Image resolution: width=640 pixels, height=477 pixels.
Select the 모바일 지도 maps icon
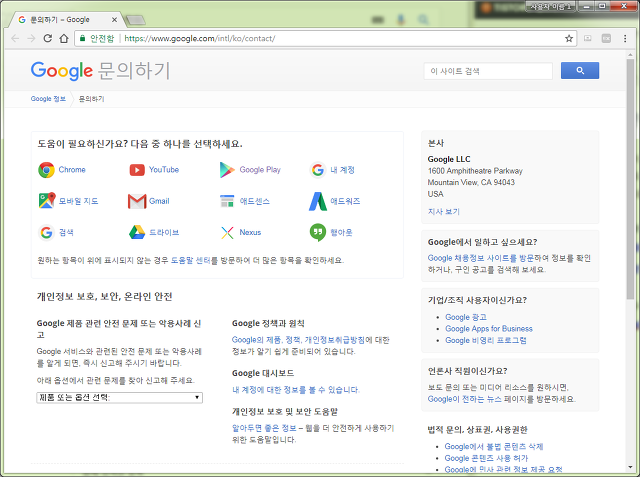[x=47, y=201]
